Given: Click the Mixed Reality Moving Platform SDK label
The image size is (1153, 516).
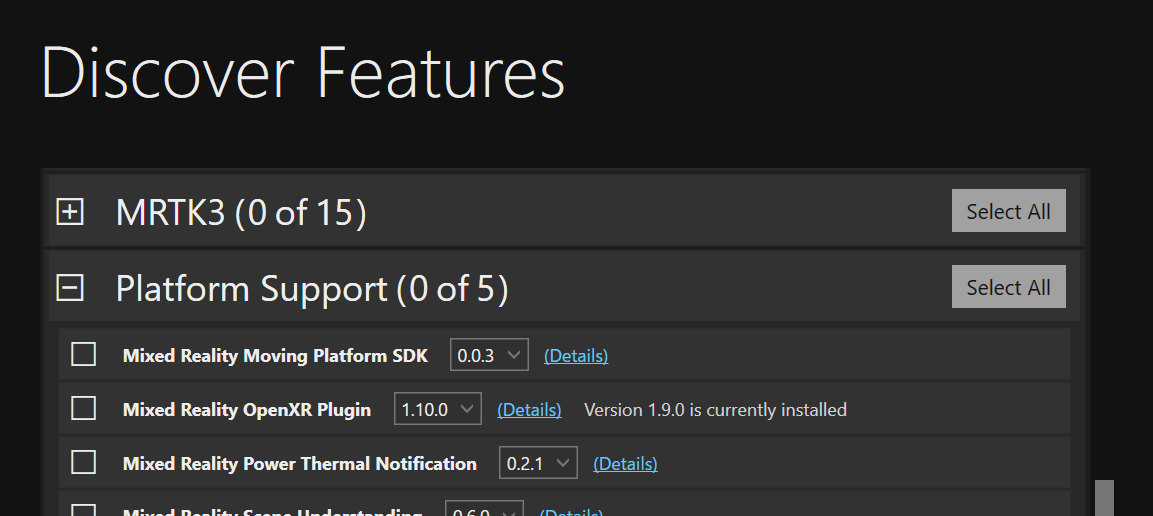Looking at the screenshot, I should tap(275, 356).
